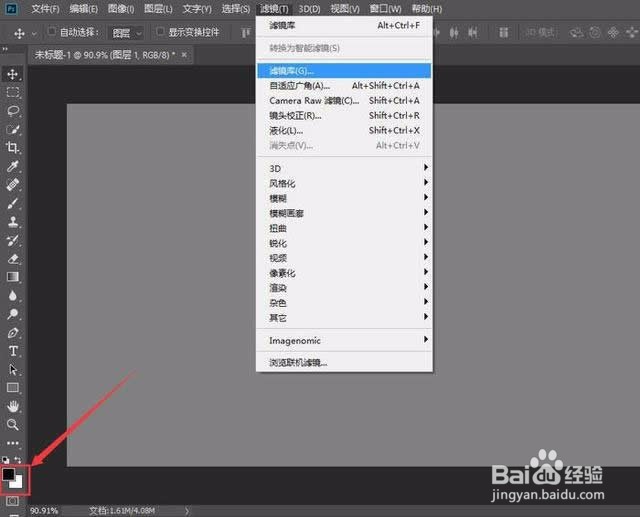The image size is (640, 517).
Task: Select the Dodge tool
Action: point(13,314)
